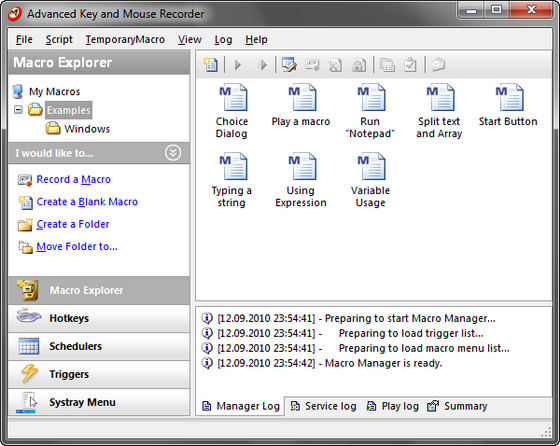
Task: Select the Windows folder in tree
Action: 87,129
